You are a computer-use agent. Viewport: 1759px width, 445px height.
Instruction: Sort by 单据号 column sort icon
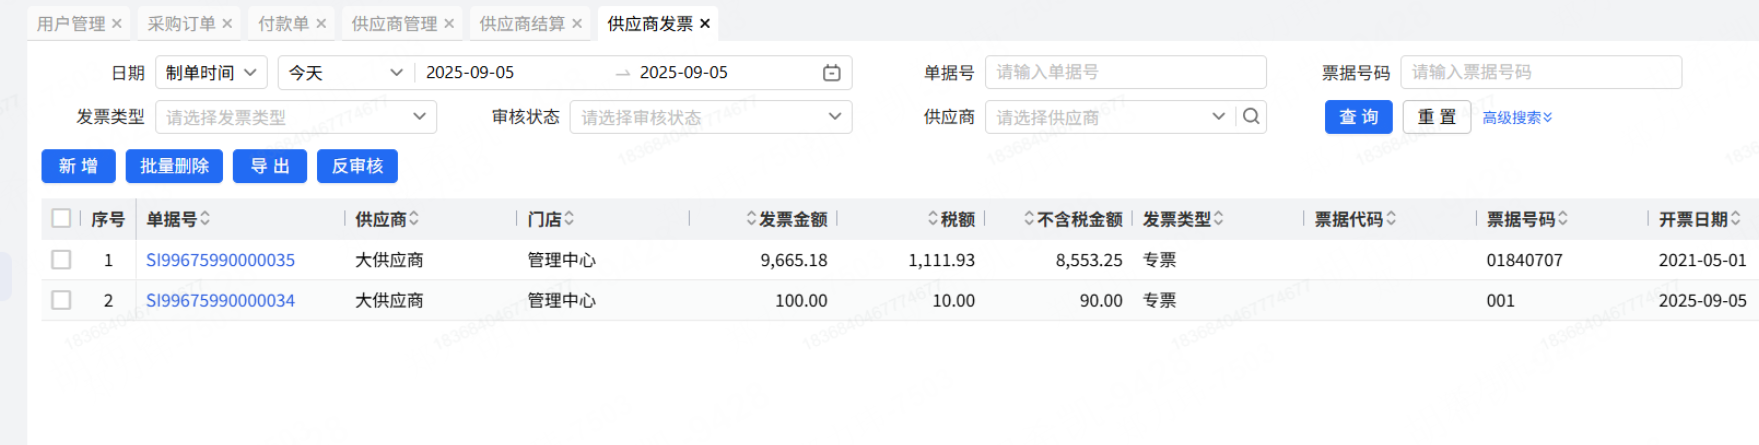(x=205, y=219)
